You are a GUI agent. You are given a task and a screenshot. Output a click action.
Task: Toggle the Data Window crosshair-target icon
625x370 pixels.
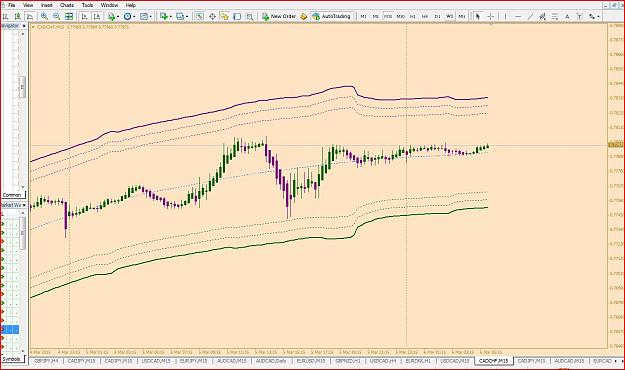(212, 16)
